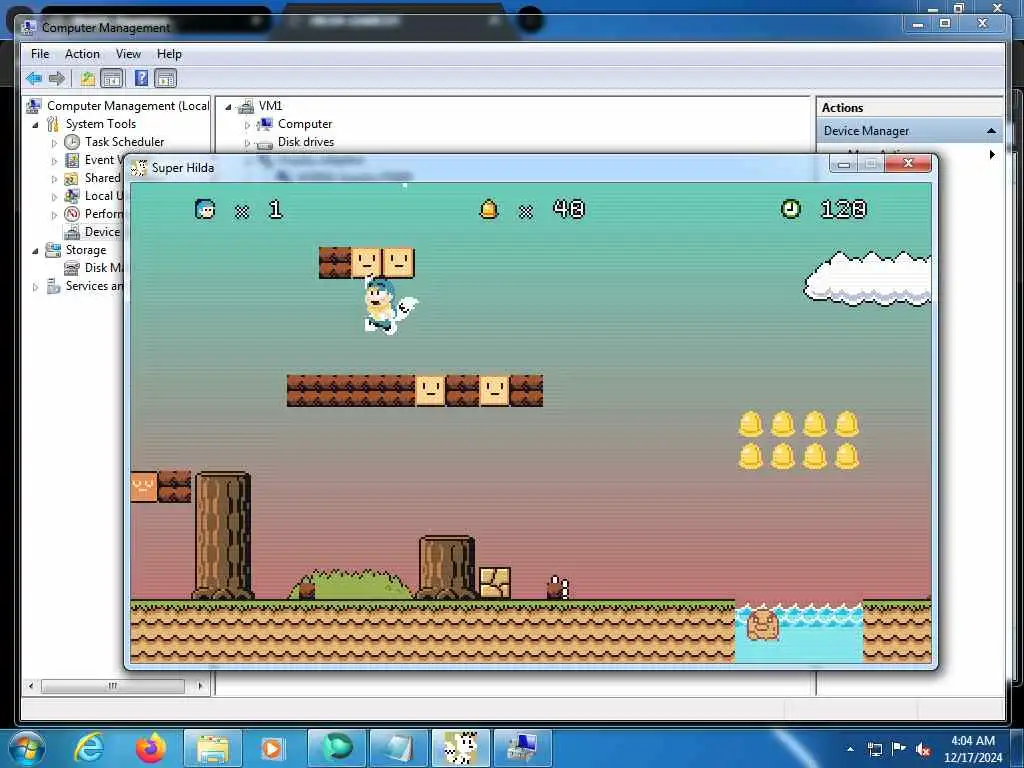Open the Help menu
The height and width of the screenshot is (768, 1024).
click(169, 54)
